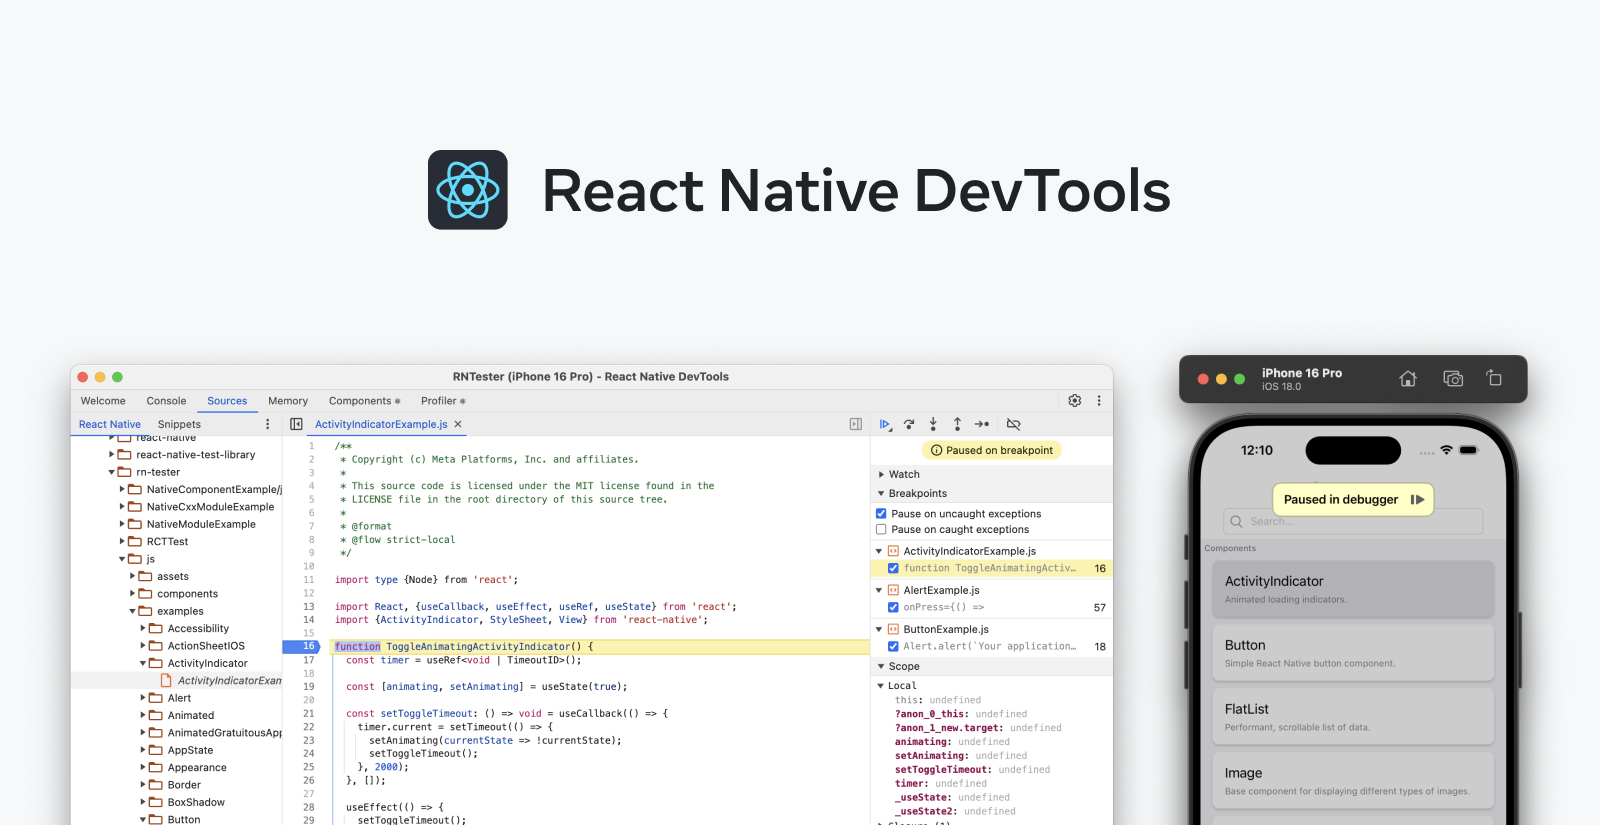The height and width of the screenshot is (825, 1600).
Task: Deactivate all breakpoints icon
Action: click(1013, 424)
